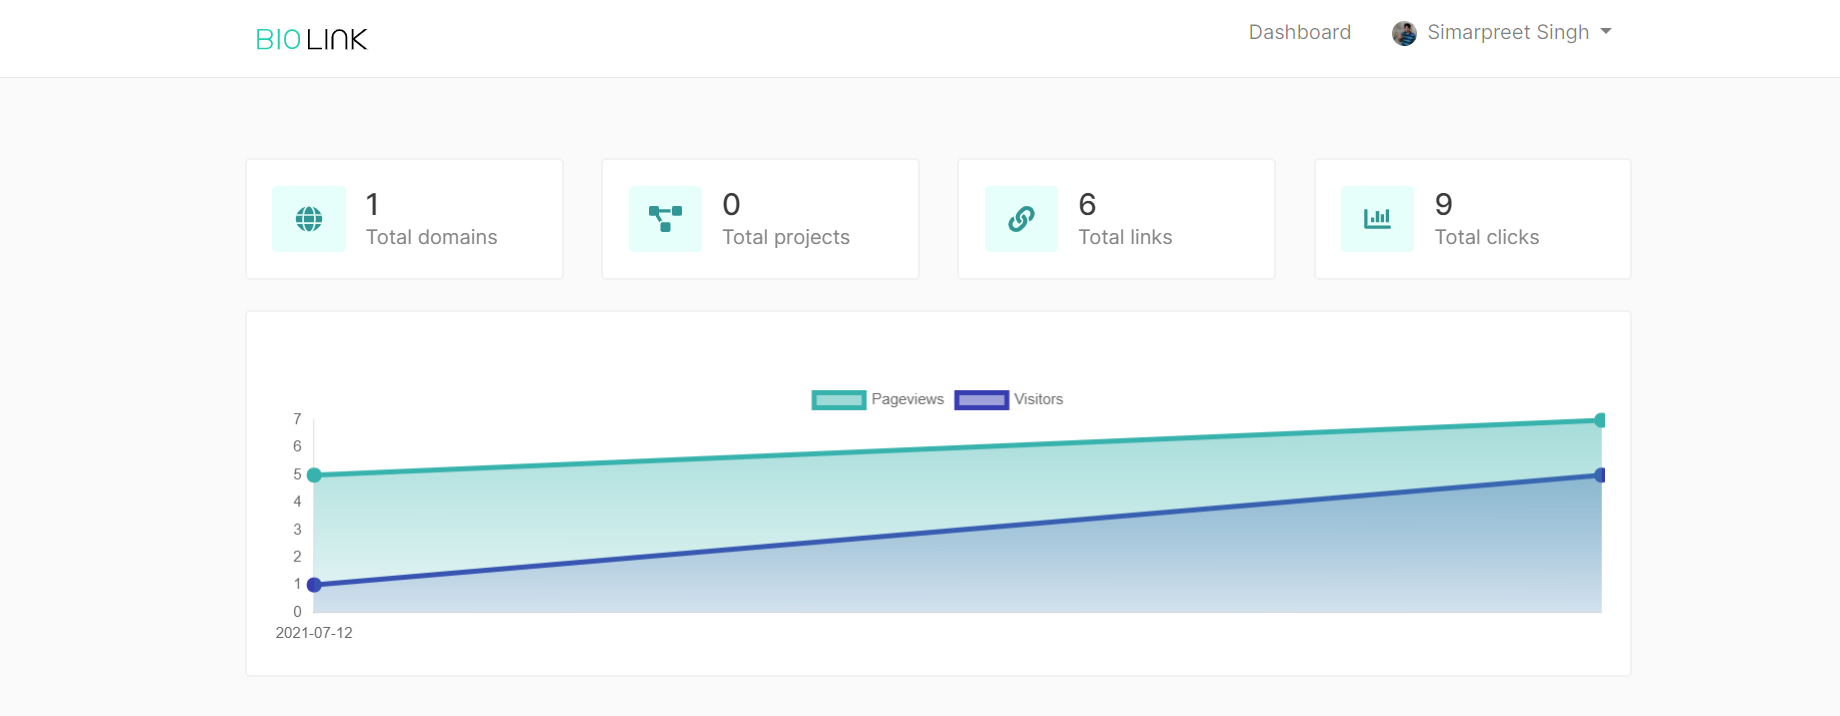Click the right Visitors data point at 5
1840x716 pixels.
click(x=1600, y=475)
